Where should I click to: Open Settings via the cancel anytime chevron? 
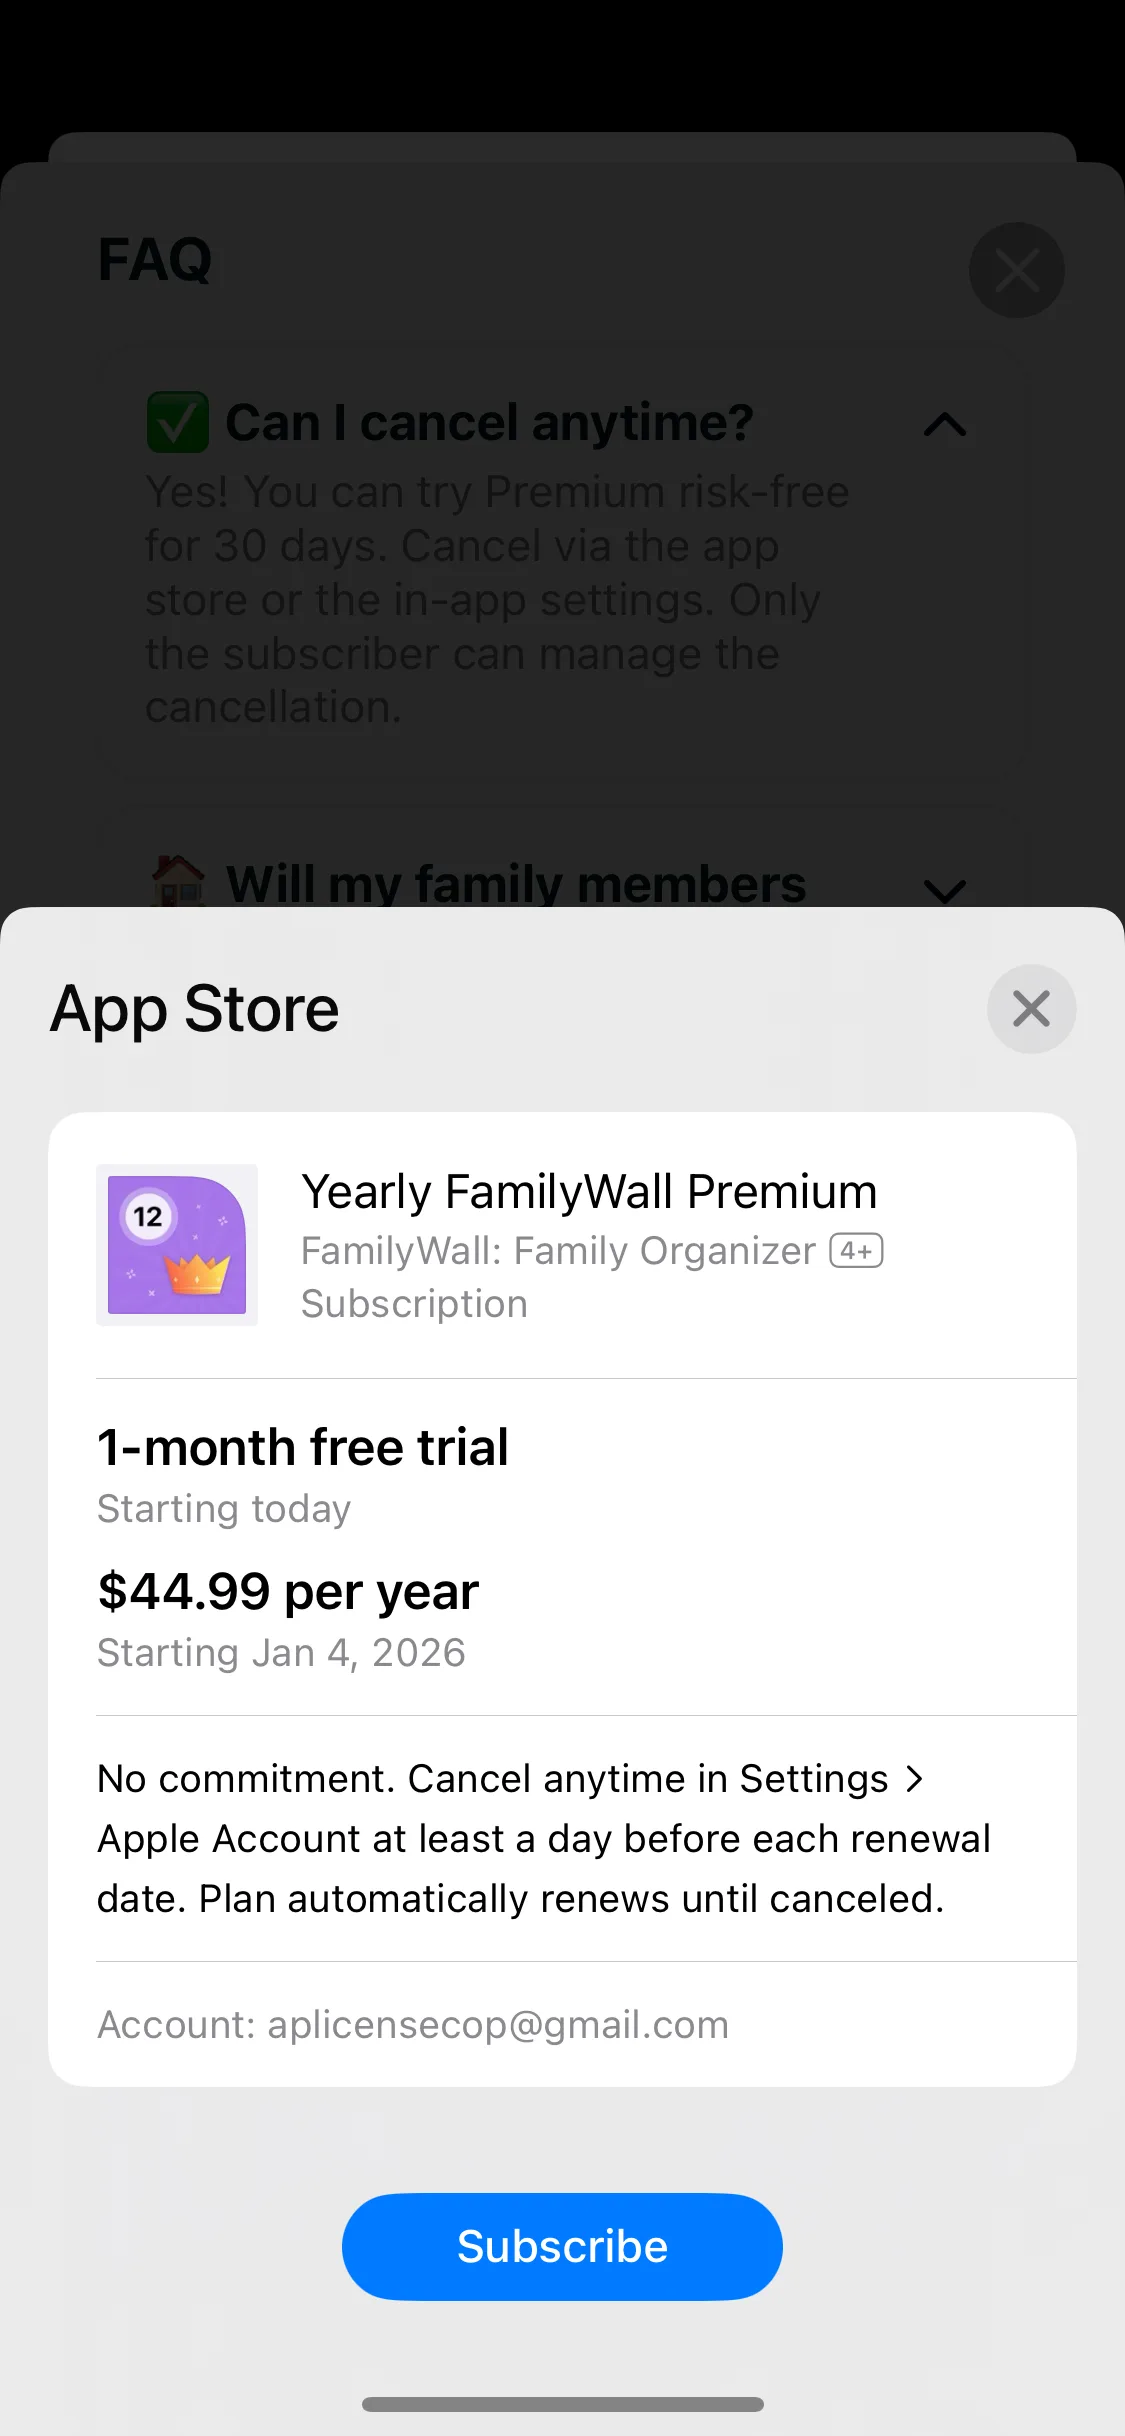(x=914, y=1779)
